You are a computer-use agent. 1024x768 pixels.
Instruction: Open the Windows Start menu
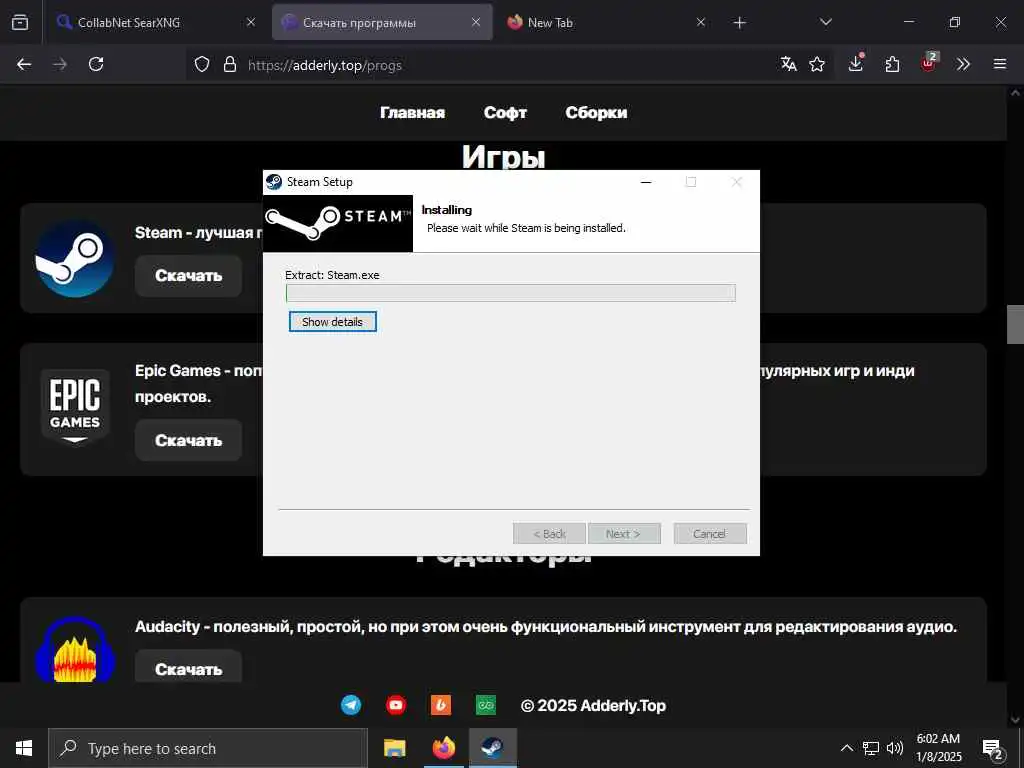pos(24,748)
